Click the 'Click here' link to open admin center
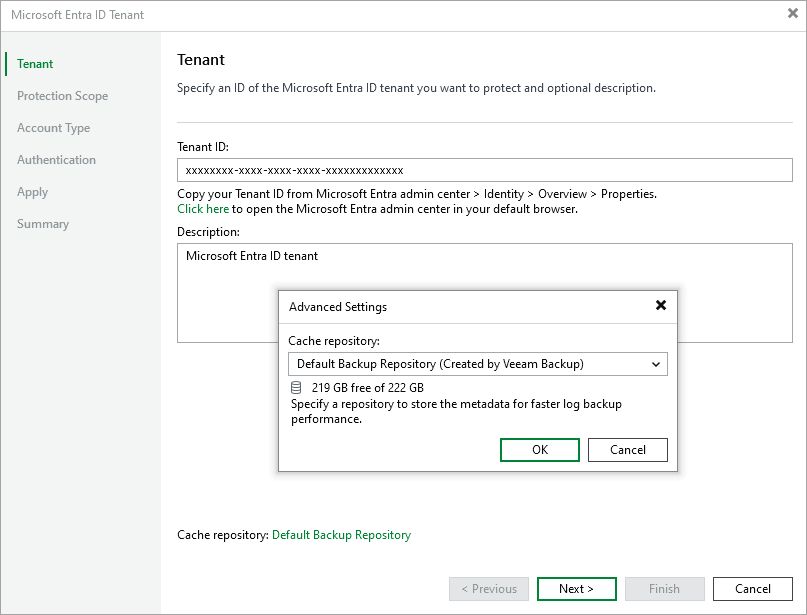Image resolution: width=807 pixels, height=615 pixels. 203,209
